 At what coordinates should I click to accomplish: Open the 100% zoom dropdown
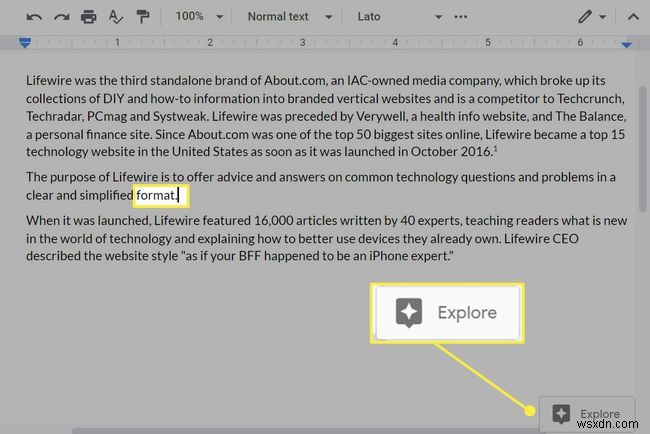[x=199, y=17]
